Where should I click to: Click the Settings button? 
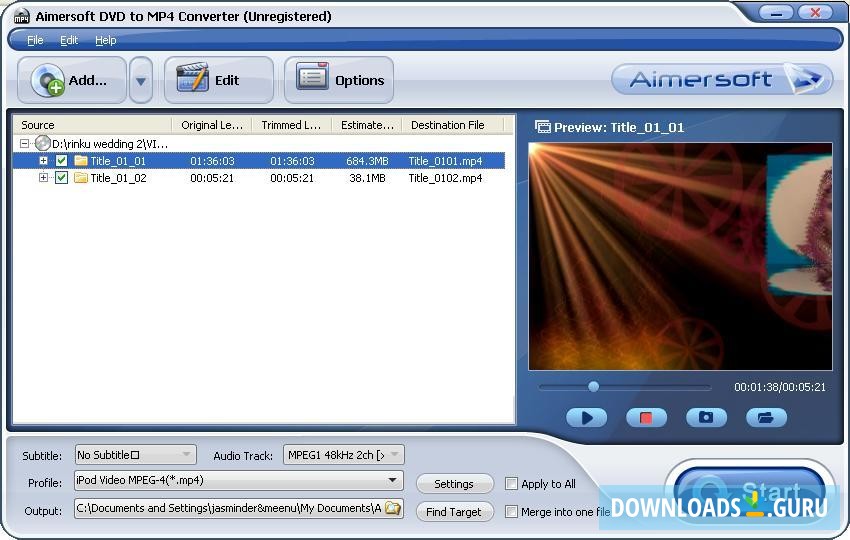pyautogui.click(x=454, y=484)
